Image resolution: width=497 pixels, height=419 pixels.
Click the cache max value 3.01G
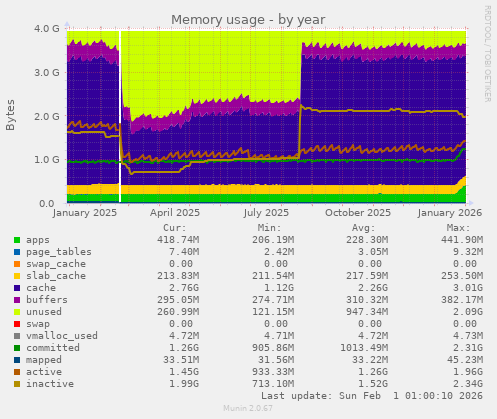pos(468,288)
